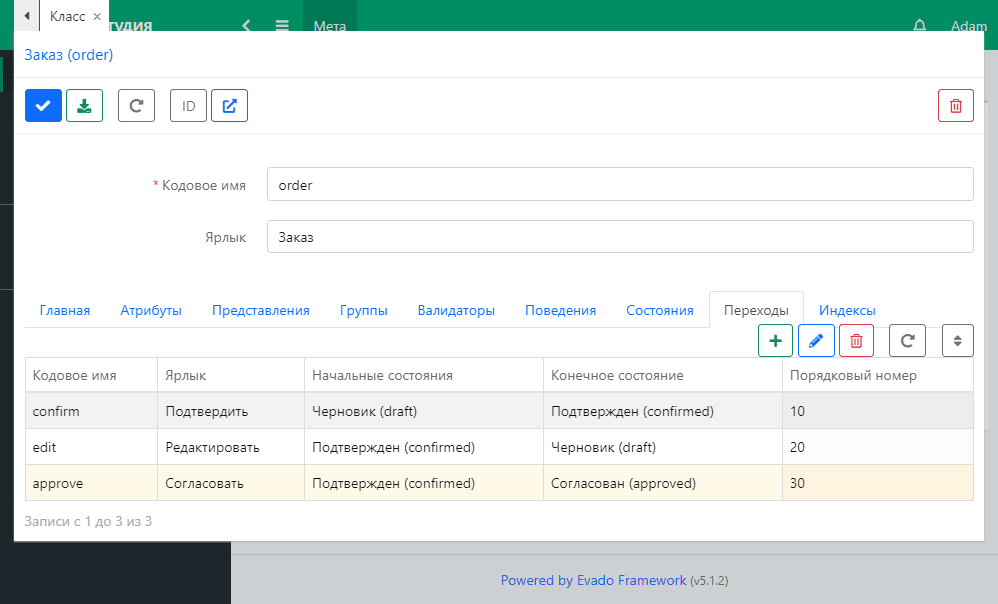Click the sort order up-down arrows button
The height and width of the screenshot is (604, 998).
pos(958,341)
